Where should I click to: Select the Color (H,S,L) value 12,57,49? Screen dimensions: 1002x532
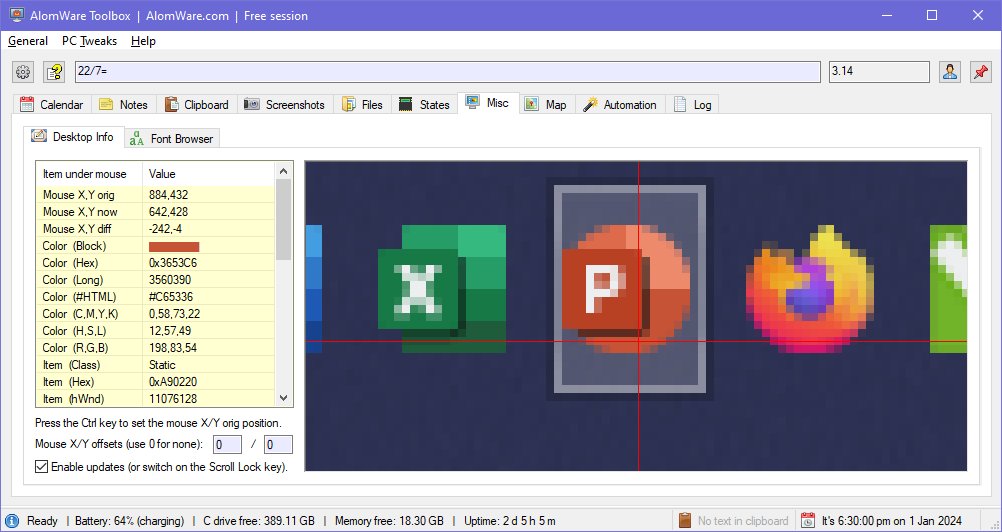170,331
